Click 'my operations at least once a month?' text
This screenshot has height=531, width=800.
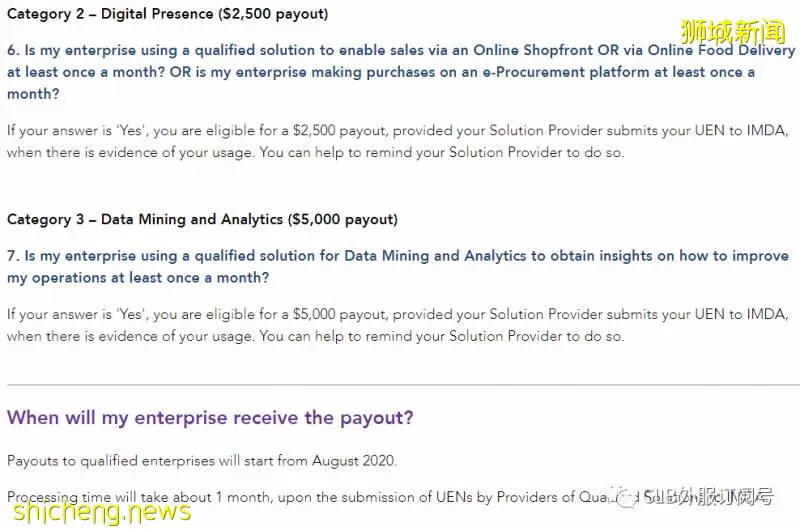(x=138, y=278)
